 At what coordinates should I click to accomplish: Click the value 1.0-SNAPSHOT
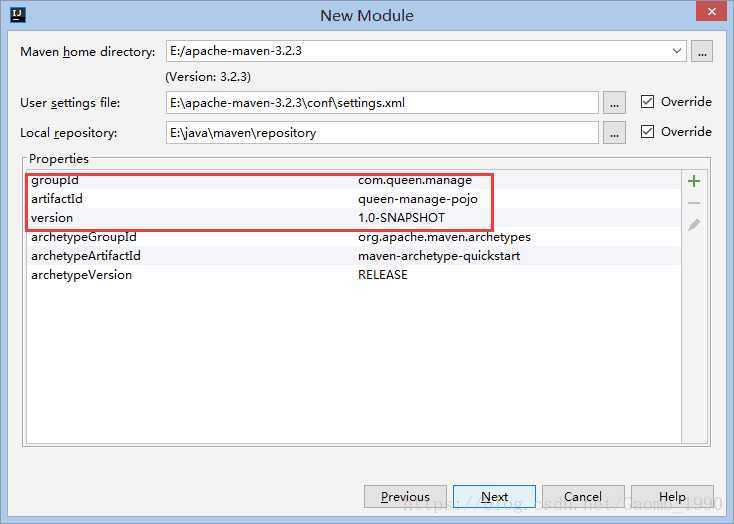(x=401, y=218)
